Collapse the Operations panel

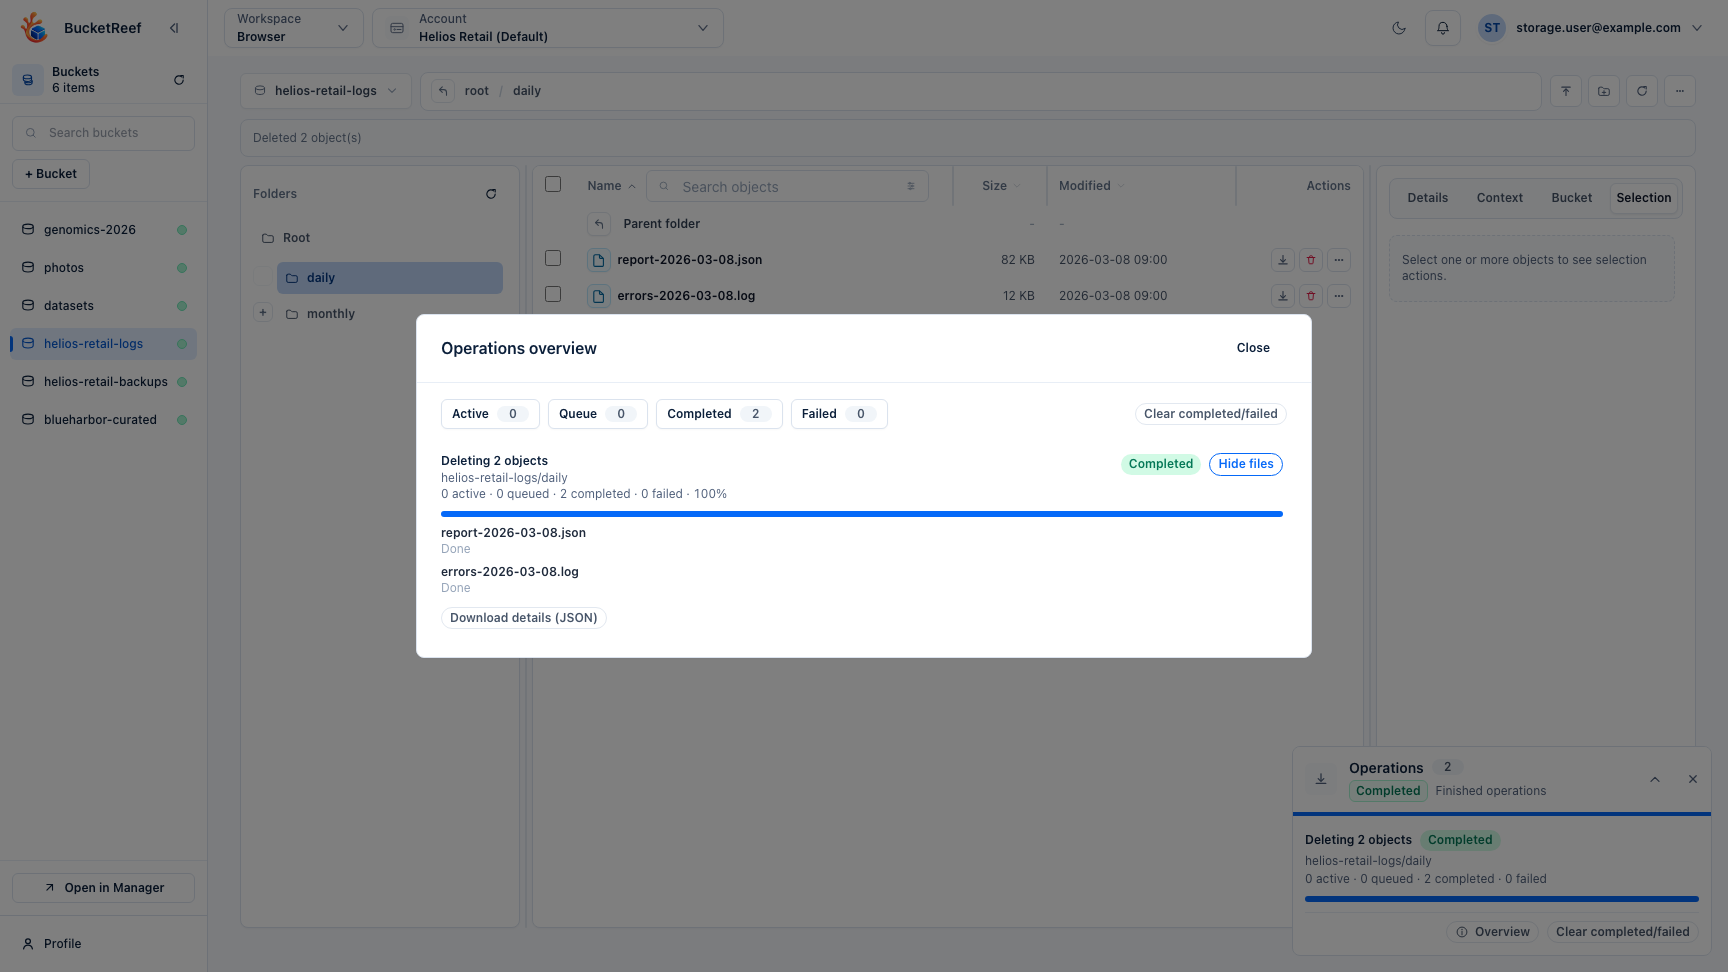(x=1655, y=779)
